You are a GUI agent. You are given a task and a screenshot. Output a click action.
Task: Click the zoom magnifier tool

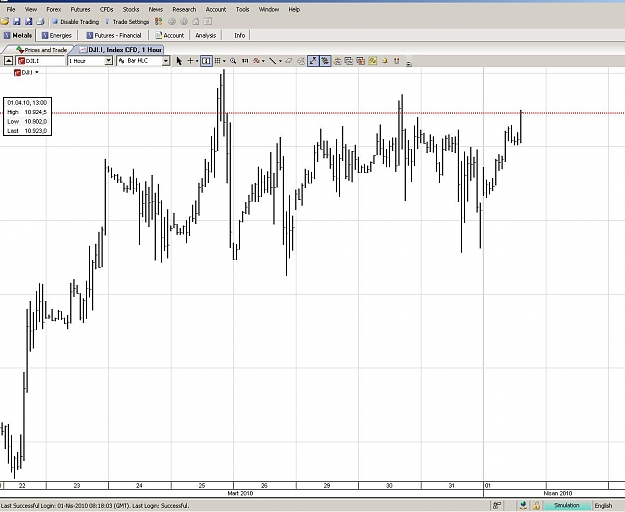(233, 61)
